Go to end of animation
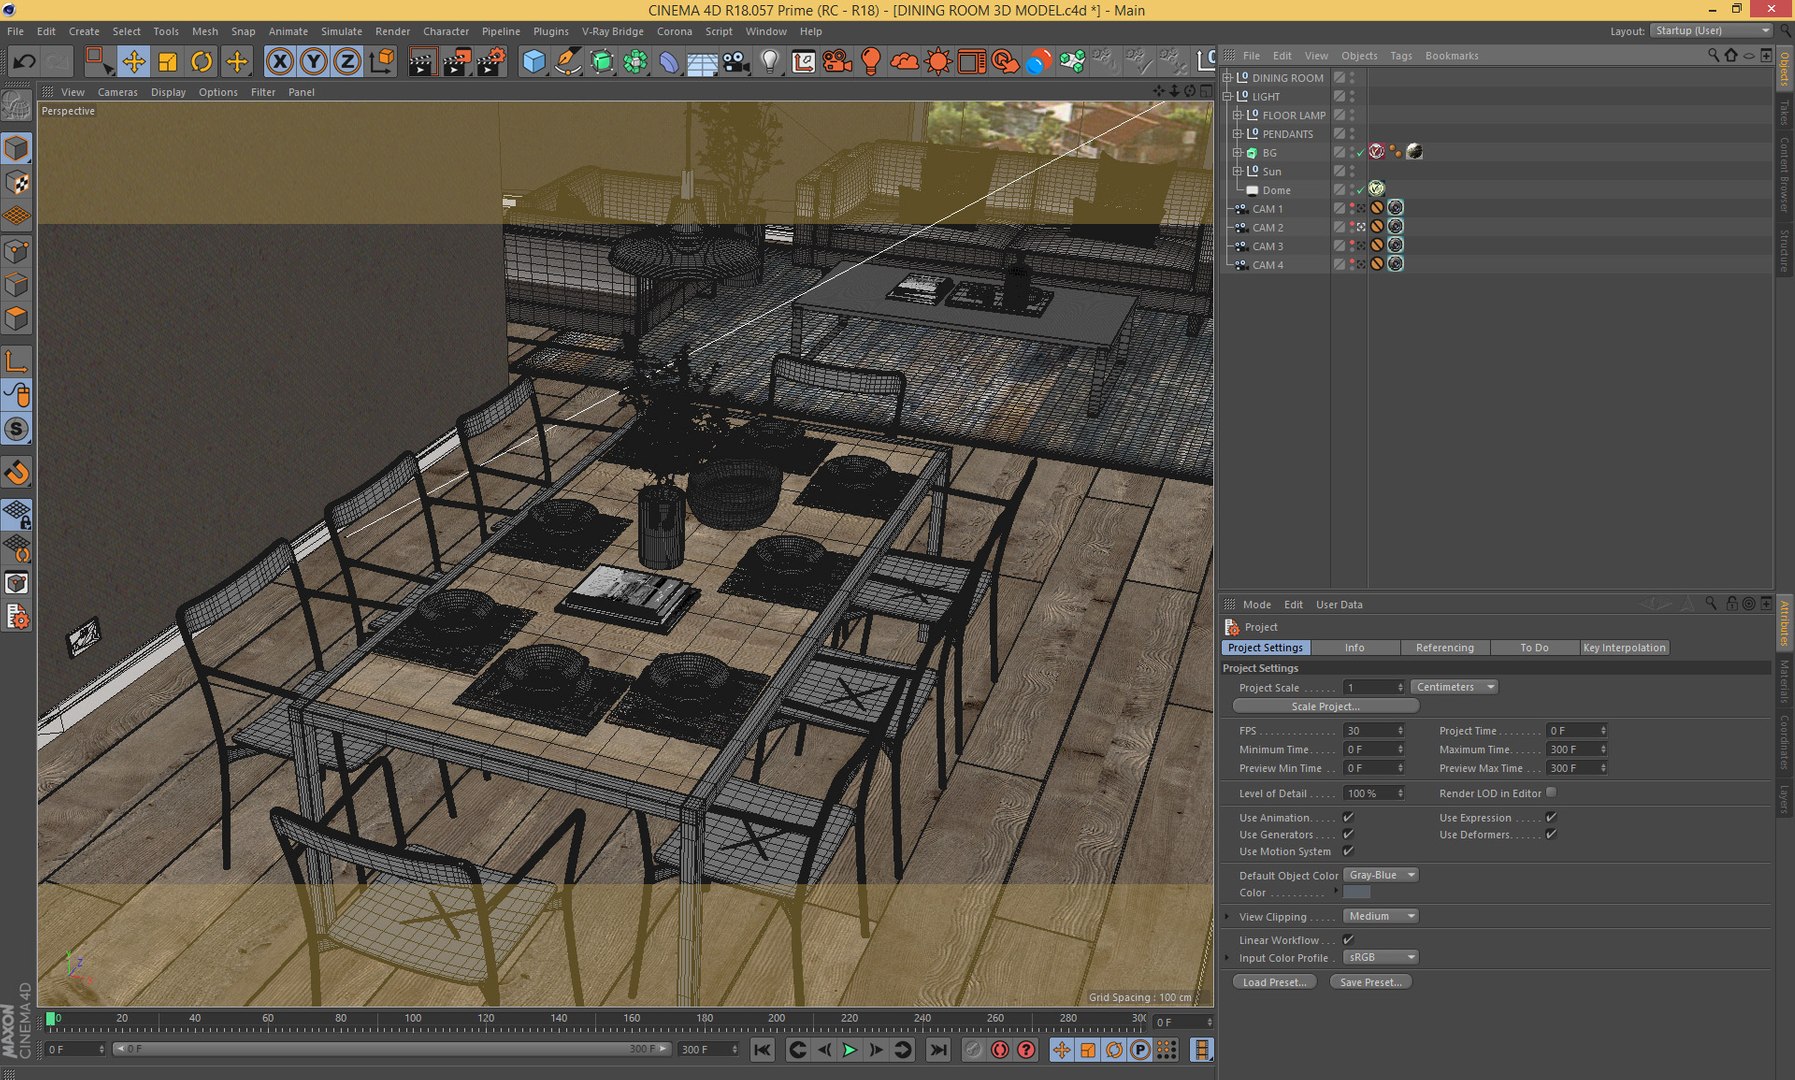1795x1080 pixels. pos(938,1049)
